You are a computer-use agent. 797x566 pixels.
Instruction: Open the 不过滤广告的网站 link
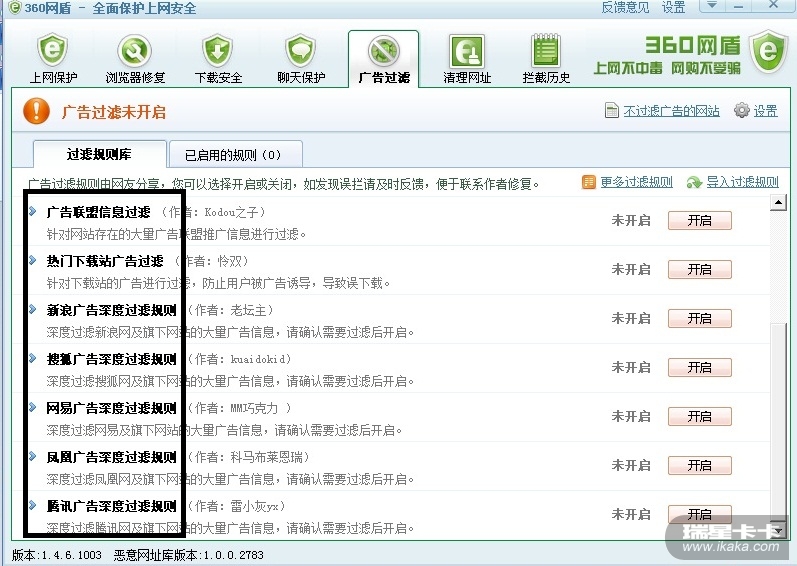[671, 110]
